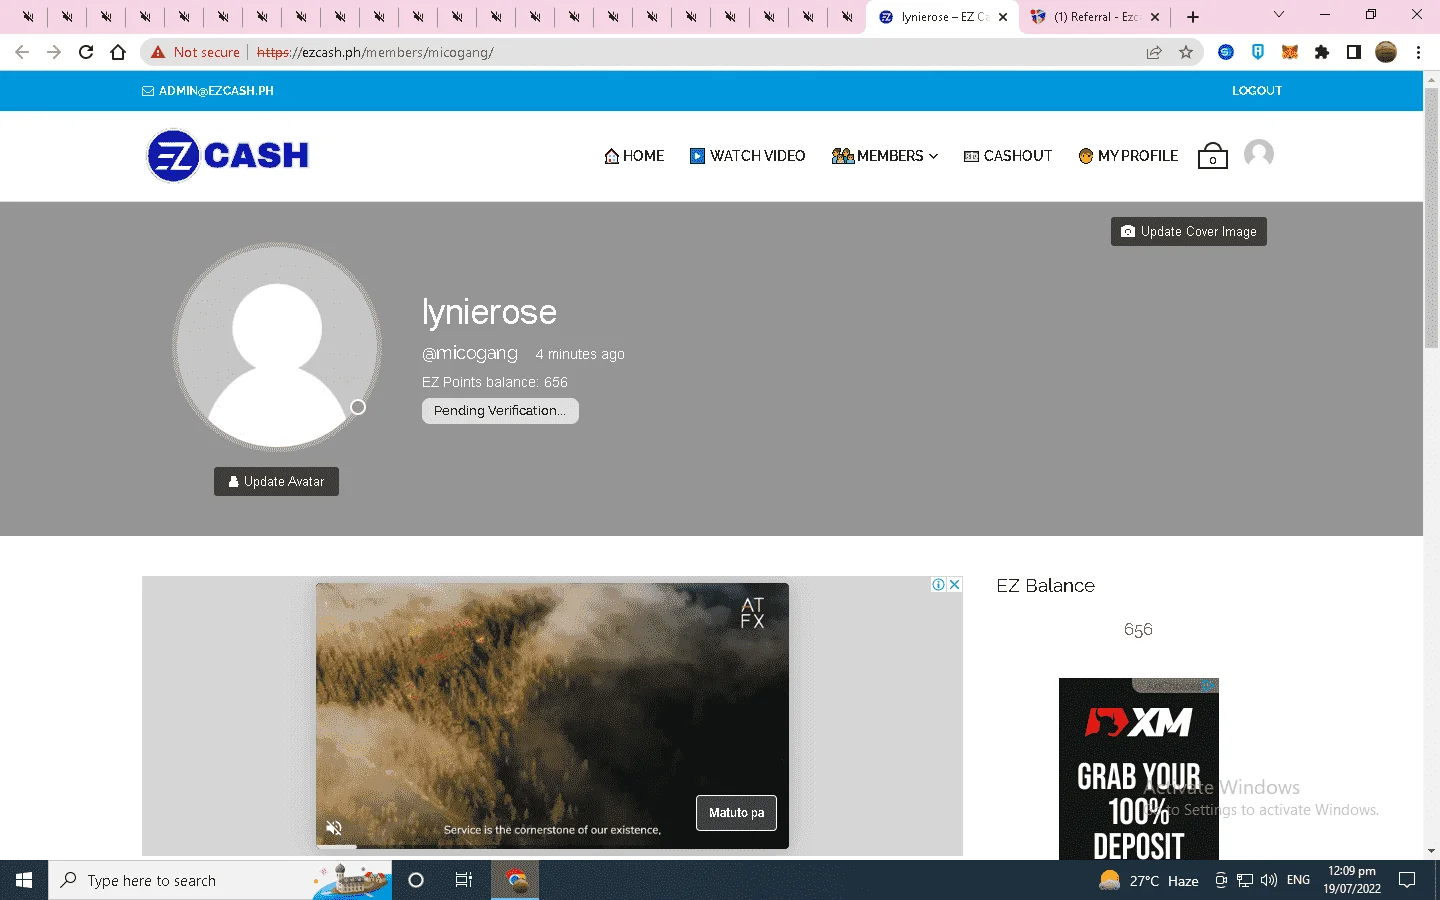Click the "4 minutes ago" activity text

[580, 354]
